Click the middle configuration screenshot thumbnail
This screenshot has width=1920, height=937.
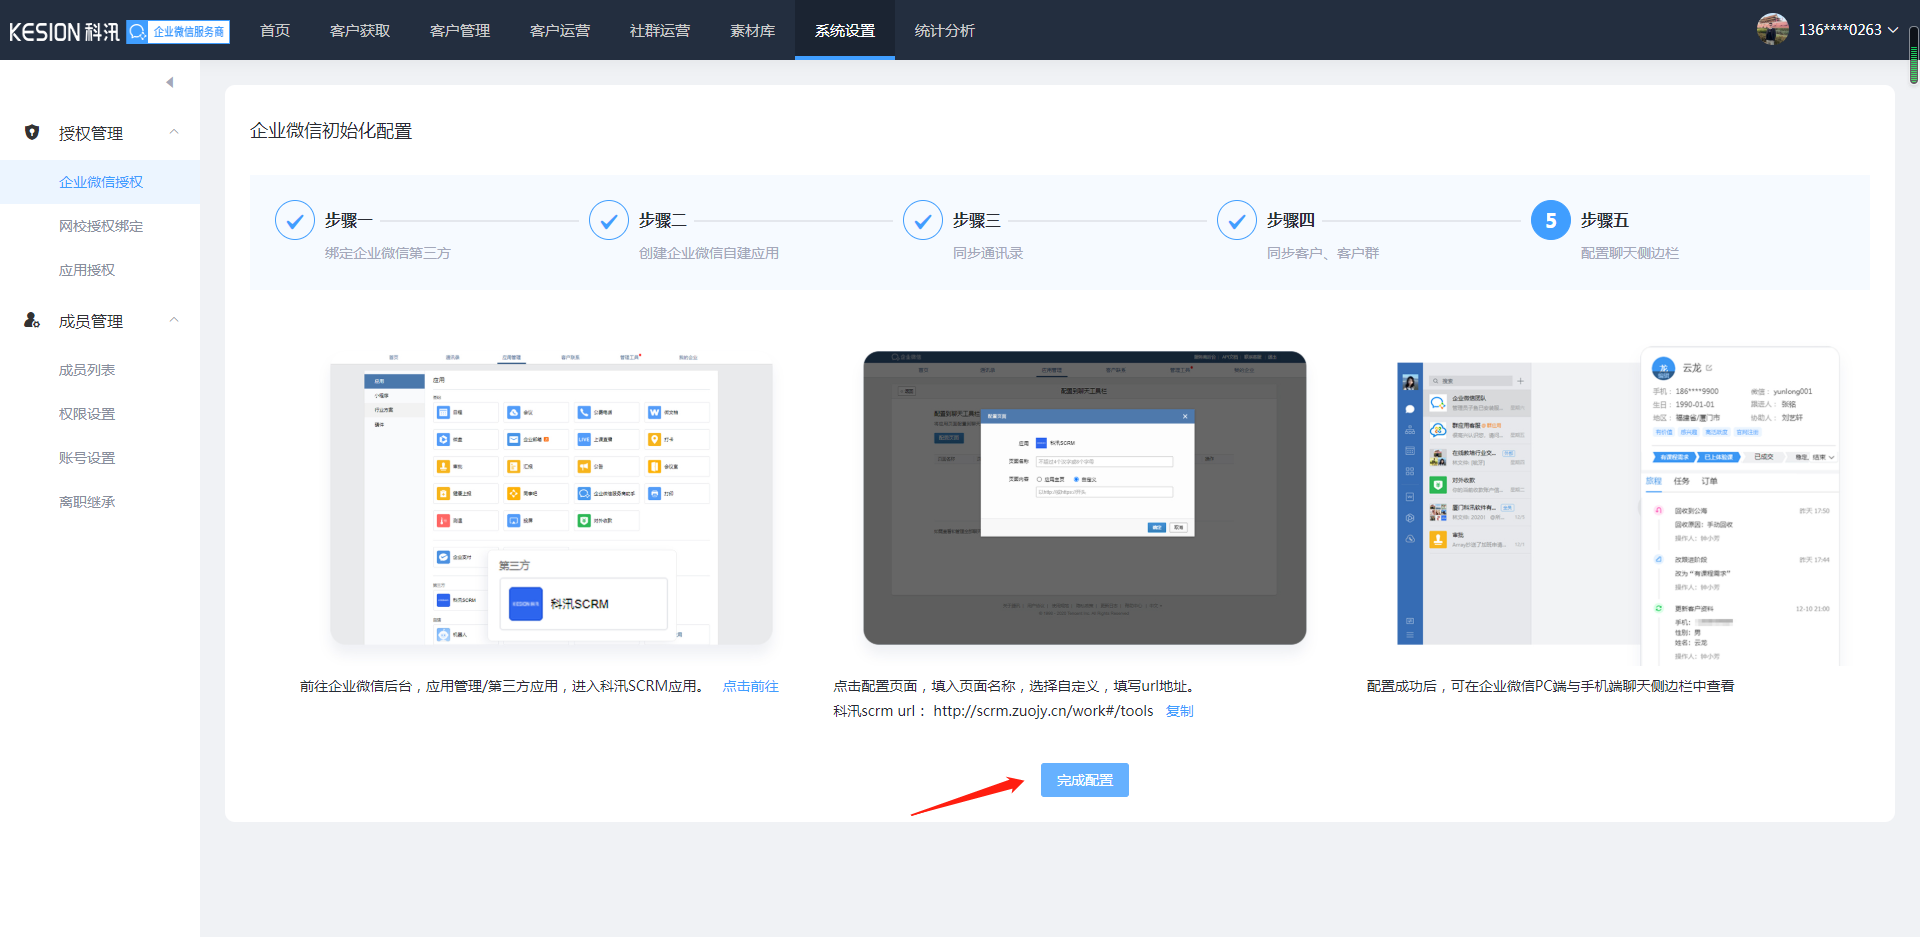coord(1085,497)
